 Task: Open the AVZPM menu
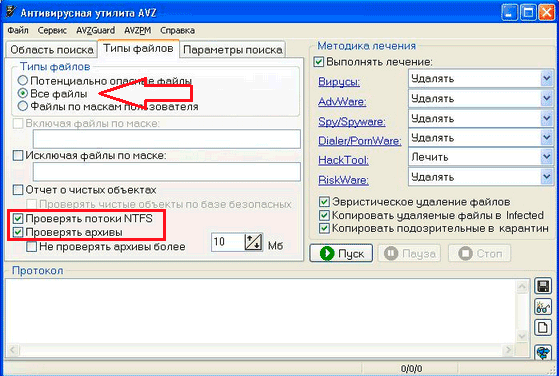[x=138, y=31]
